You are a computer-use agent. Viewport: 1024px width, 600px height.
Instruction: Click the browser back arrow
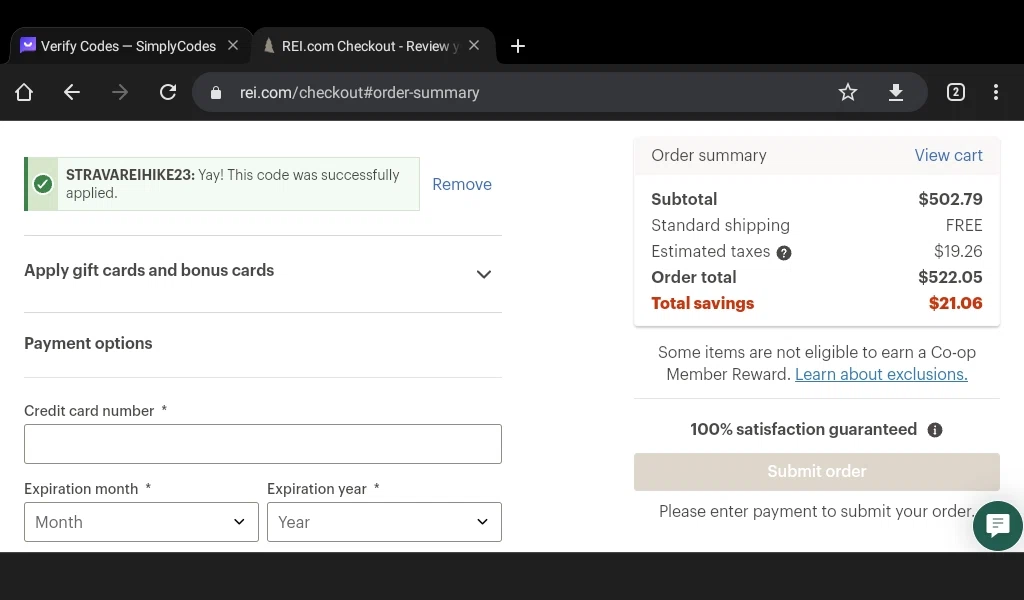[72, 92]
